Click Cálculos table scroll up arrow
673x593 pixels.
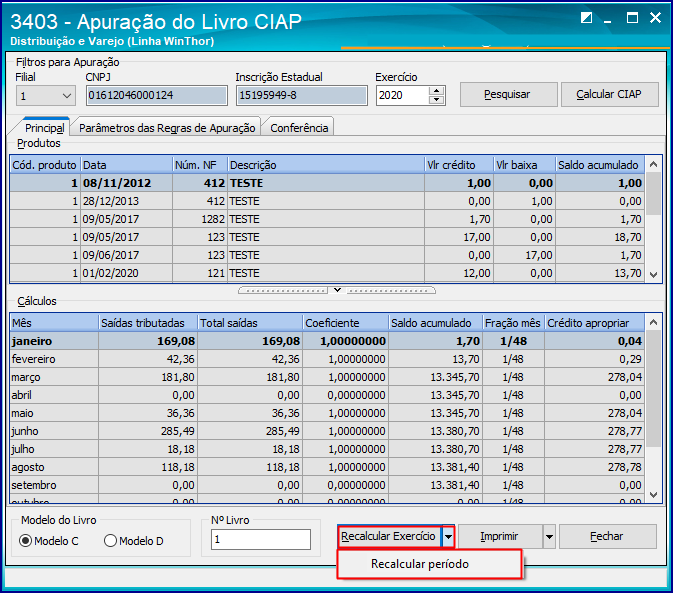[x=653, y=322]
